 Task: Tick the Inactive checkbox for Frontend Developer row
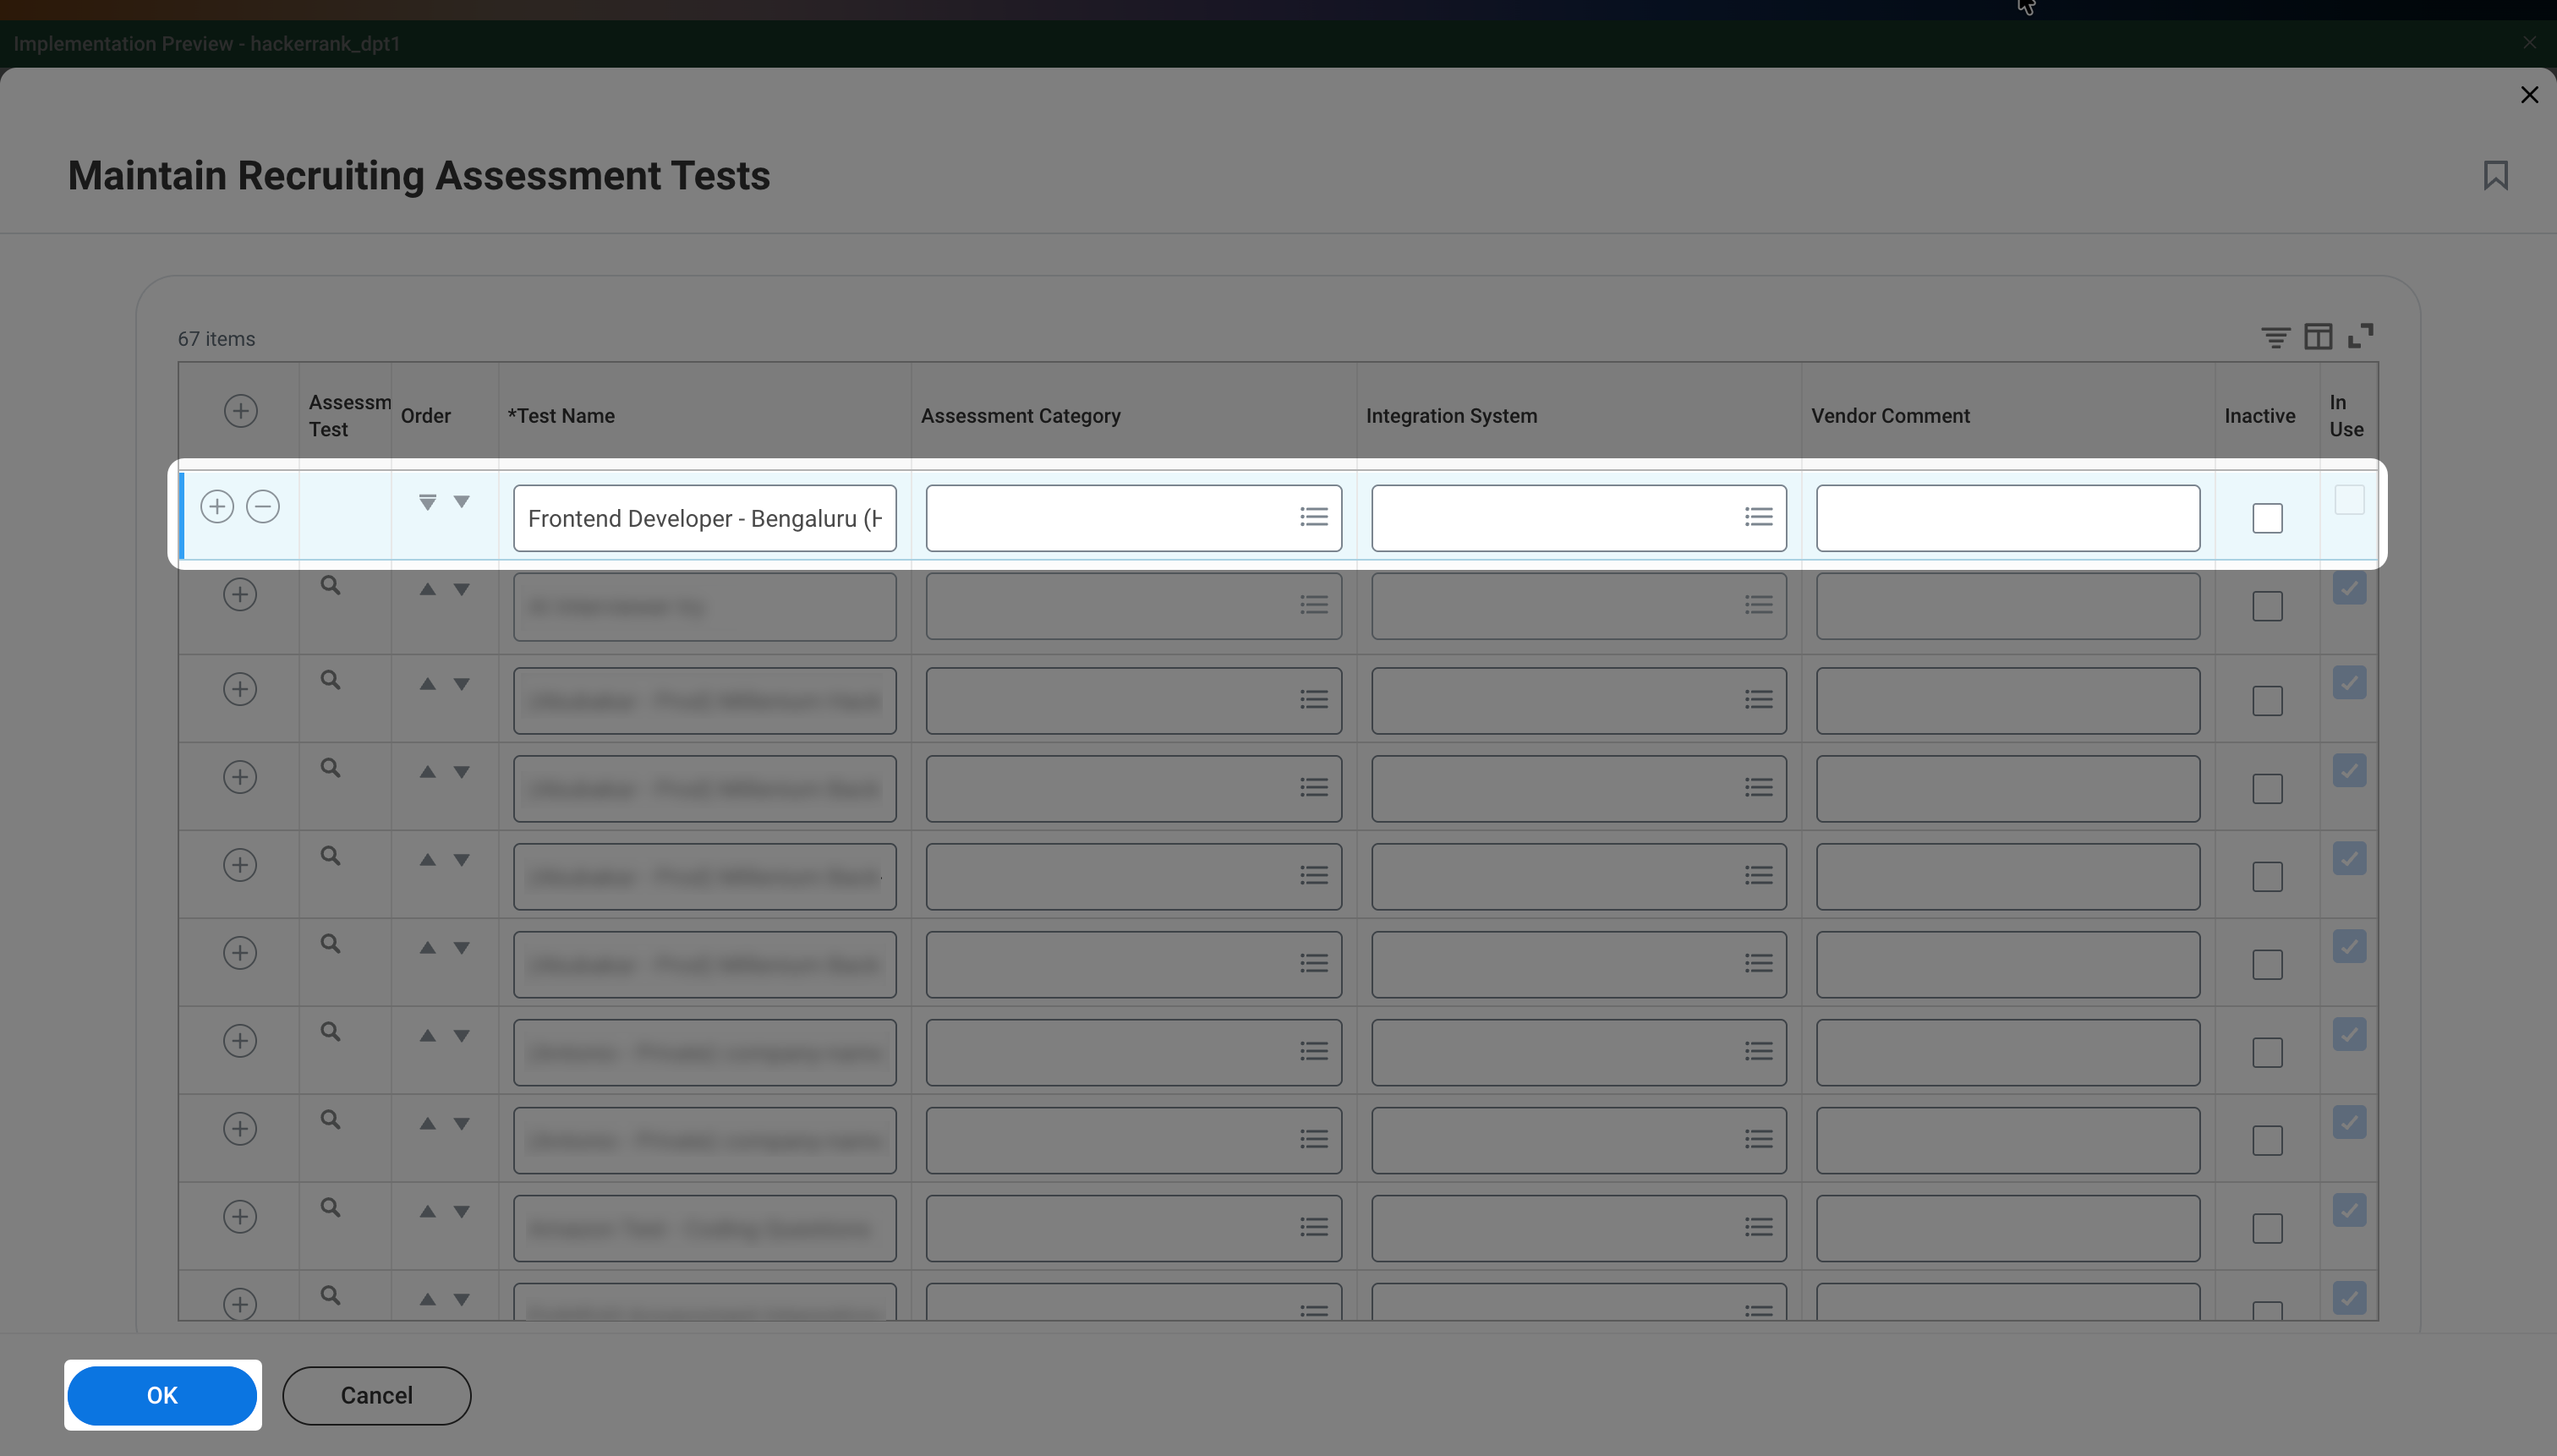tap(2267, 518)
